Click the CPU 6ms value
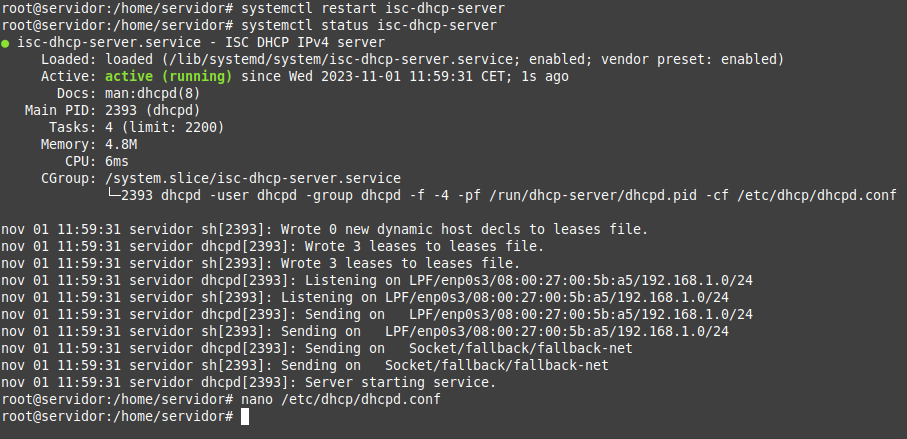The image size is (907, 439). pyautogui.click(x=117, y=161)
